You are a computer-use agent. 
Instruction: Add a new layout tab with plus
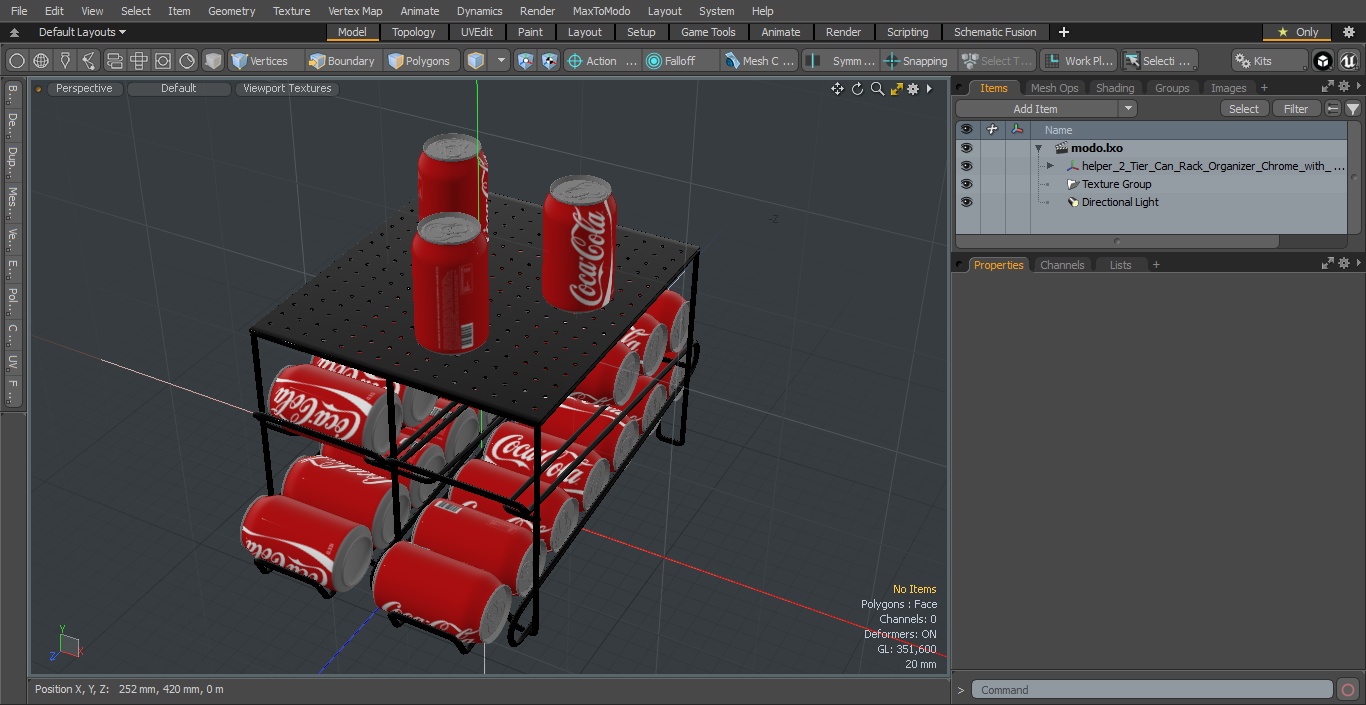click(x=1063, y=32)
